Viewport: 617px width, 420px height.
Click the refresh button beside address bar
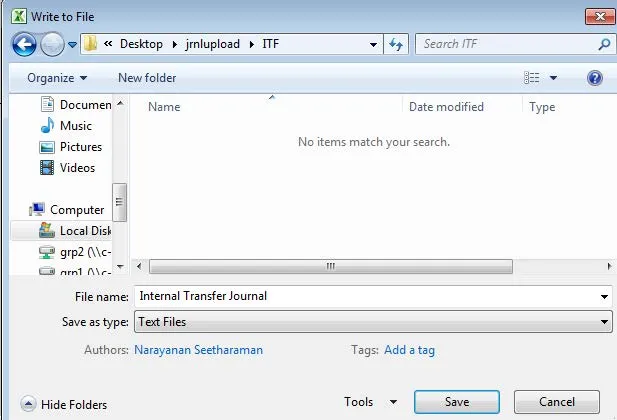click(396, 44)
